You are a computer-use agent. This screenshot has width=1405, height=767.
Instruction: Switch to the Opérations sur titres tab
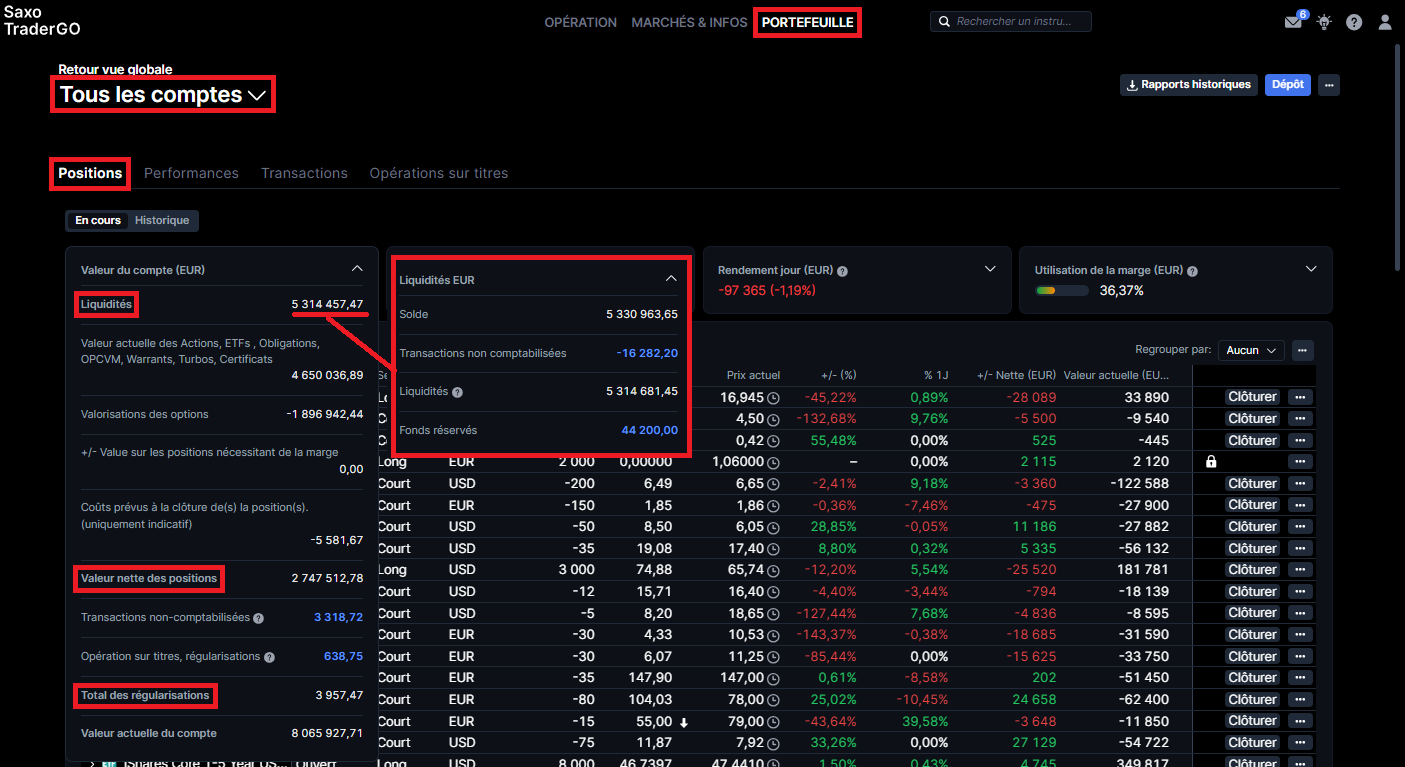(x=439, y=173)
